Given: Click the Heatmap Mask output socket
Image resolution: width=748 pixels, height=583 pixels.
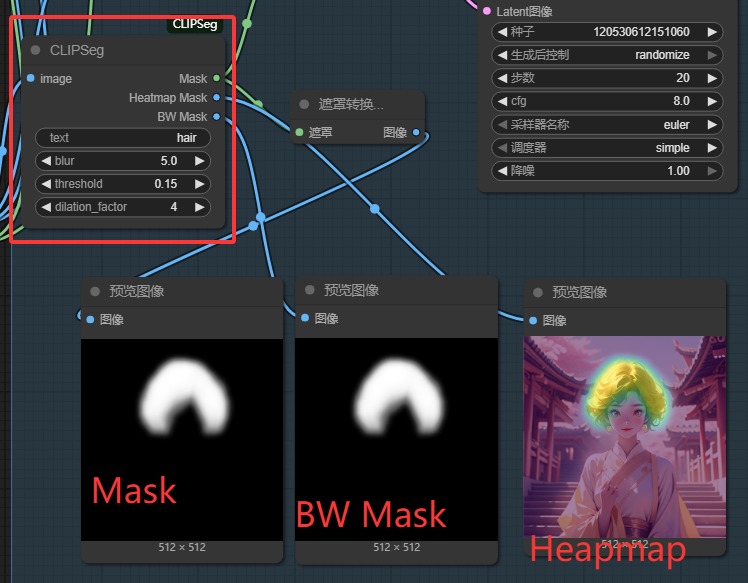Looking at the screenshot, I should 217,98.
